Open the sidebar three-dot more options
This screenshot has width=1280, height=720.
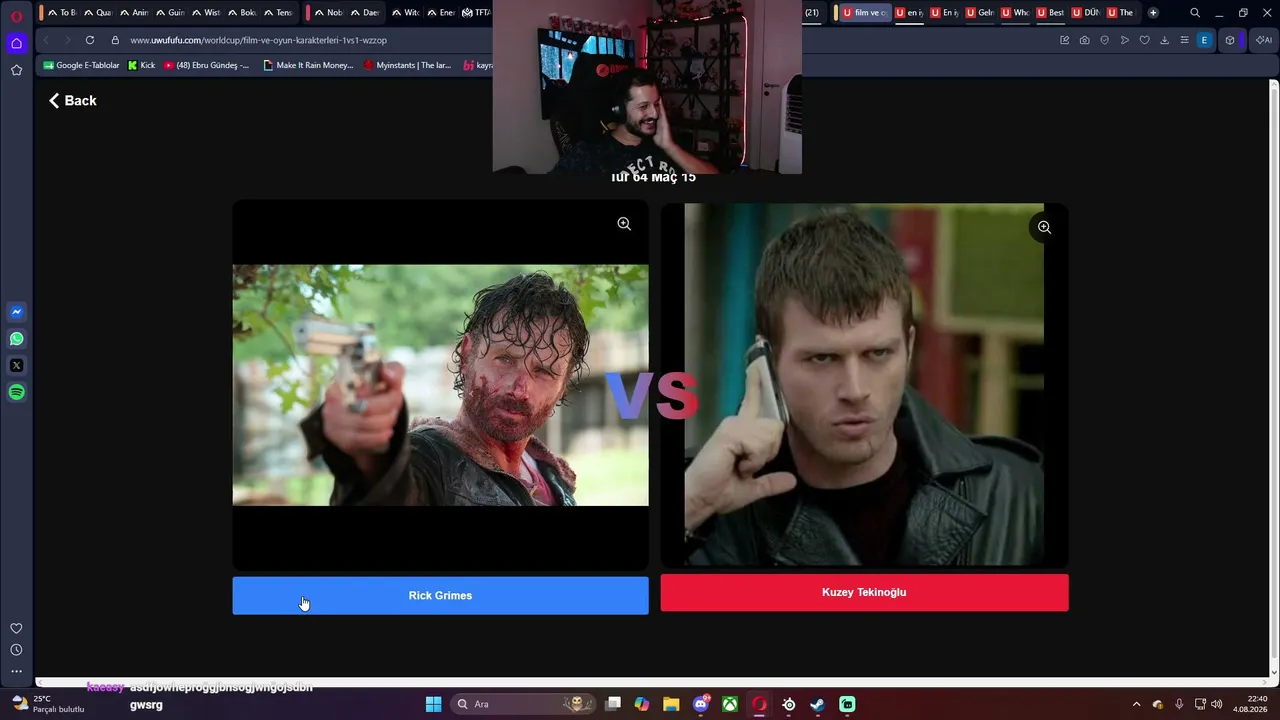coord(16,671)
